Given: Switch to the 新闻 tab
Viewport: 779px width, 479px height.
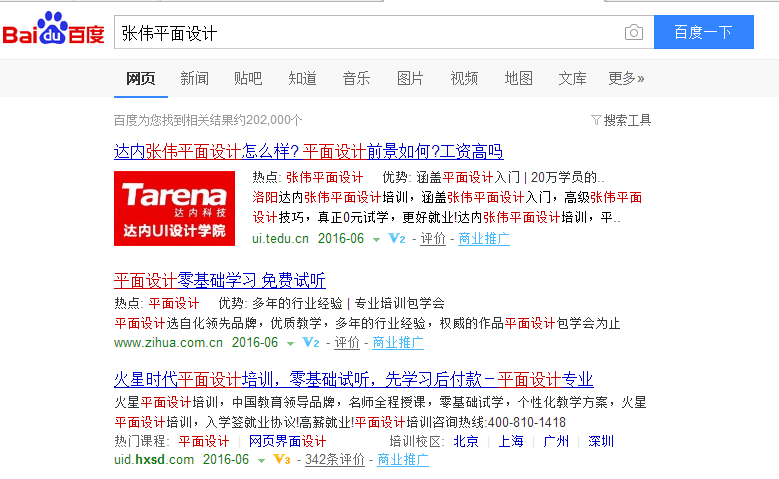Looking at the screenshot, I should [194, 79].
